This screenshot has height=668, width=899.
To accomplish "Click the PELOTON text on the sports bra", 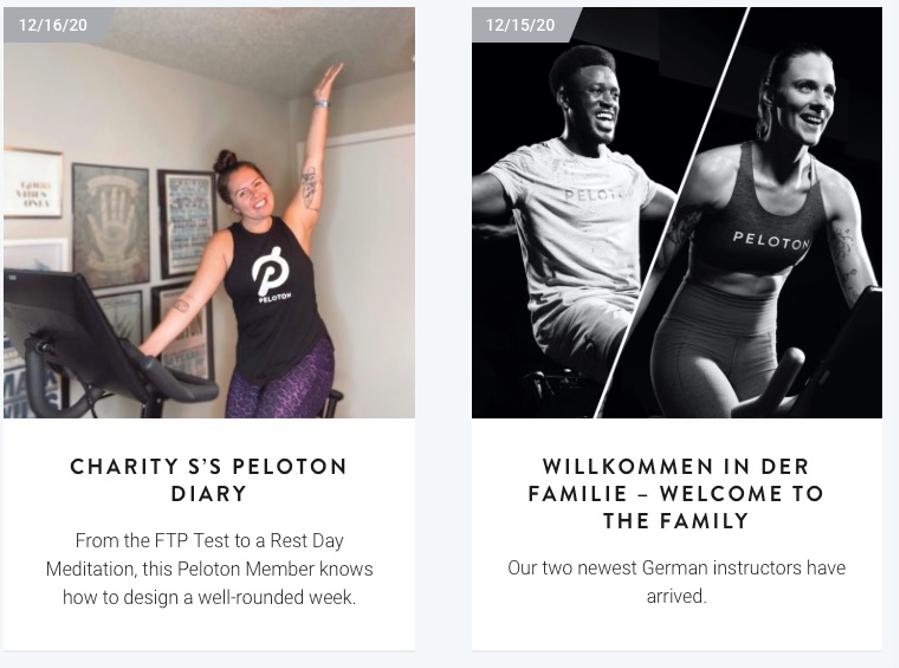I will (x=770, y=241).
